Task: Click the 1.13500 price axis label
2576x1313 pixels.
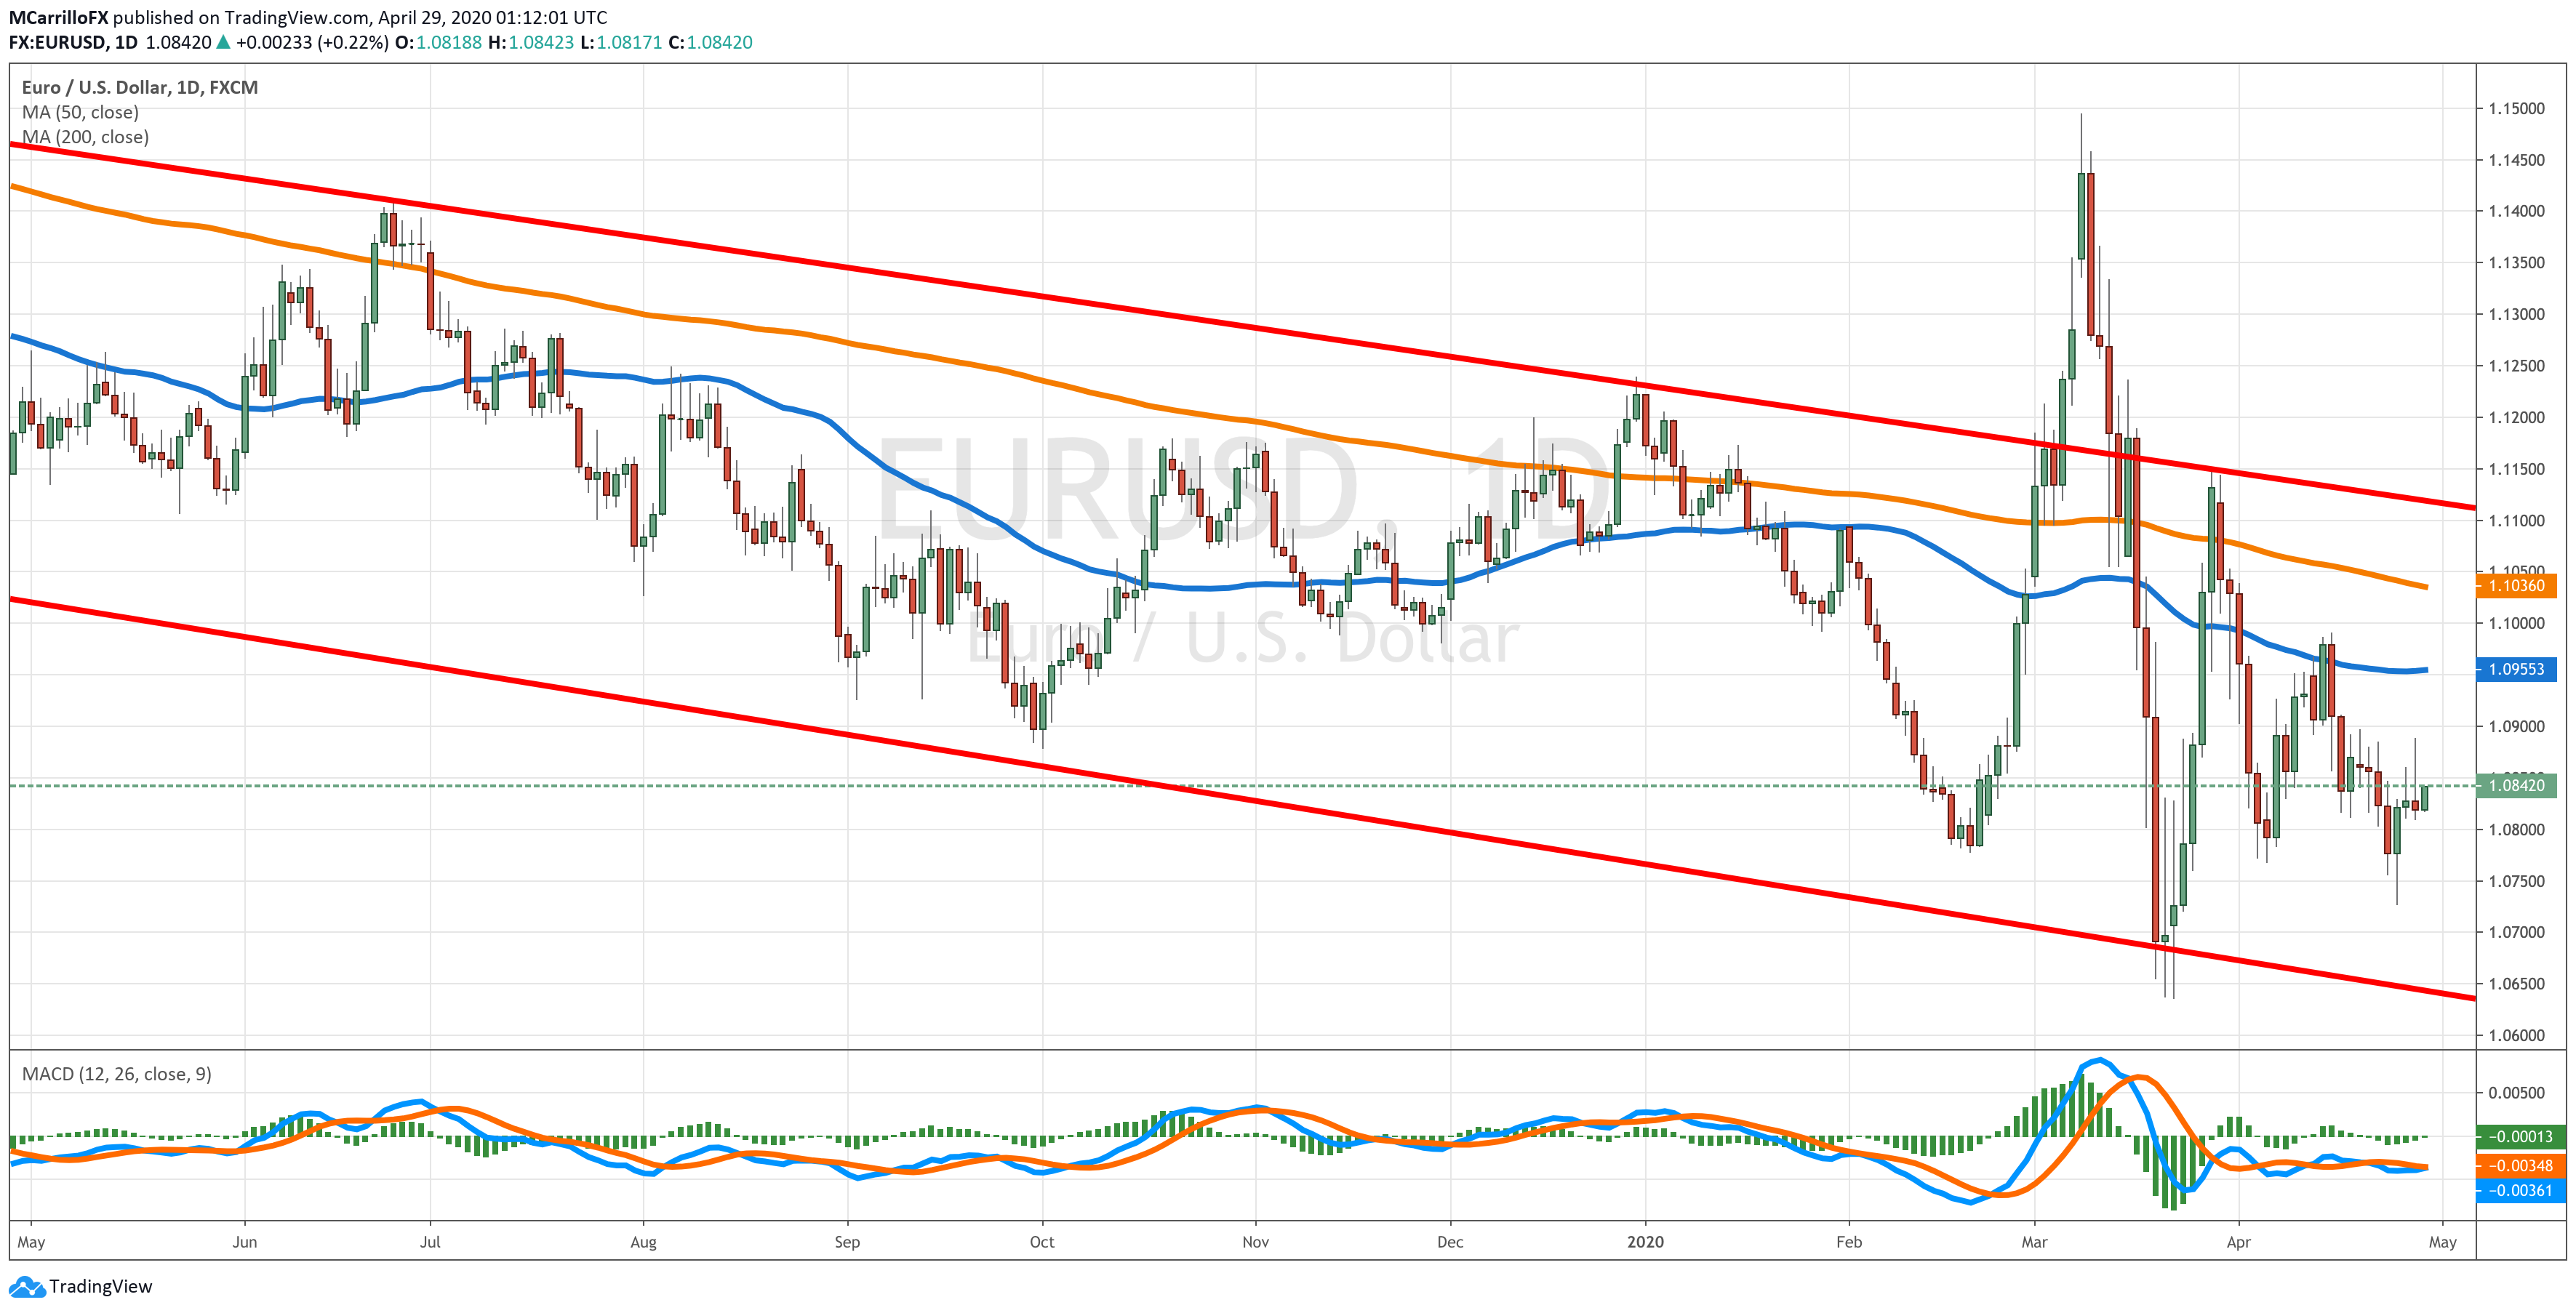Action: (x=2517, y=263)
